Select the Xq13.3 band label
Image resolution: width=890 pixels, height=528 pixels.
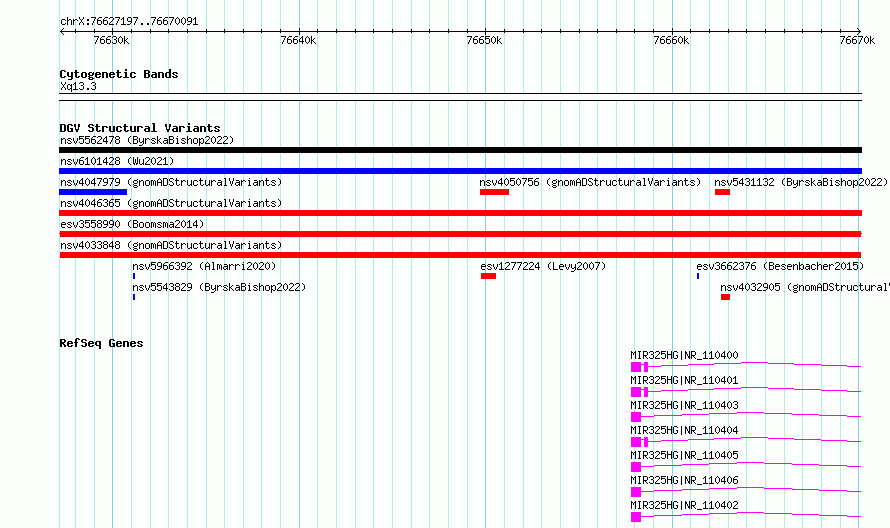(78, 86)
